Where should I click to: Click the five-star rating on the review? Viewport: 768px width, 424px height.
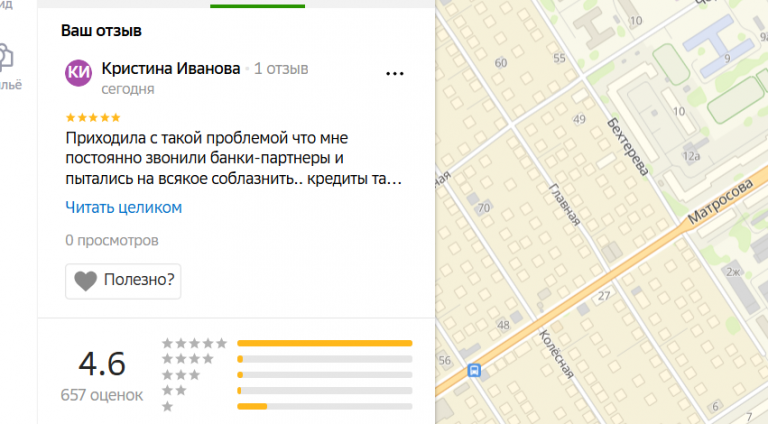93,118
